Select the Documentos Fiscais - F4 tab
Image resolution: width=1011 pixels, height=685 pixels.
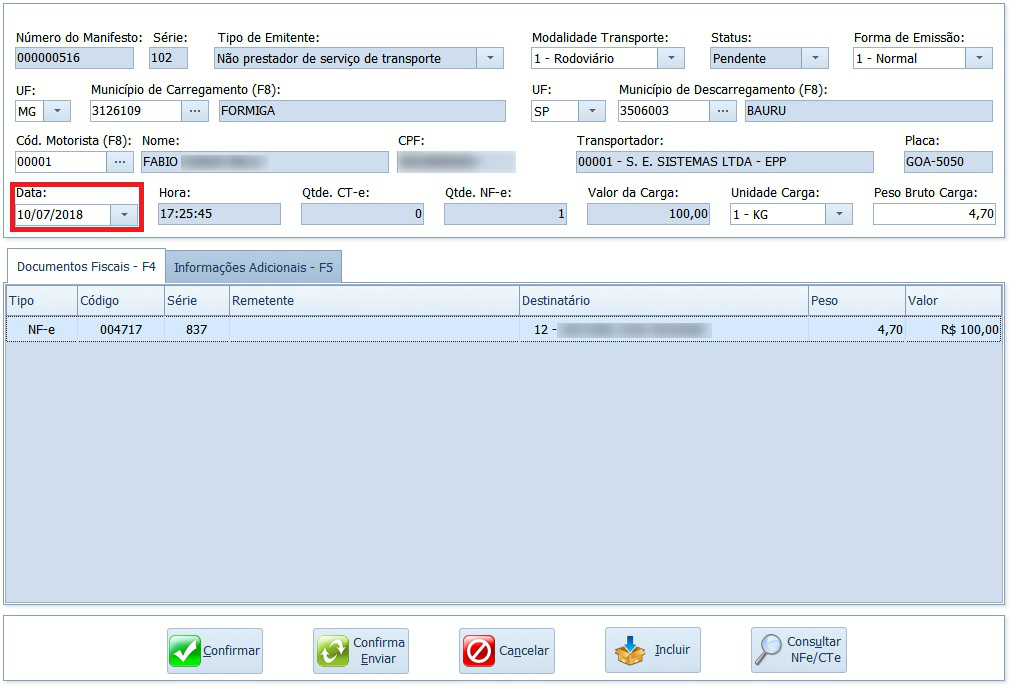pos(86,267)
